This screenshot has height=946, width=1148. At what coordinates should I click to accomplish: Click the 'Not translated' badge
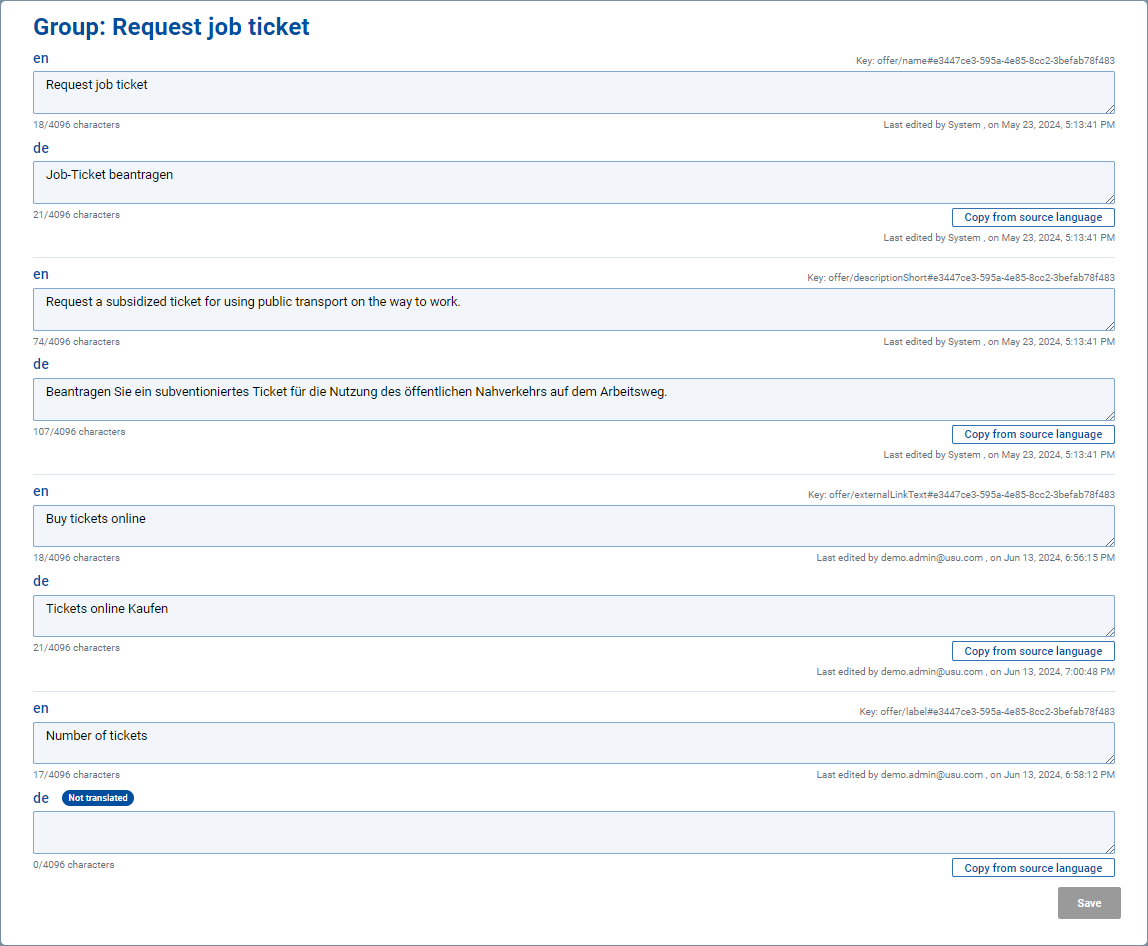coord(98,798)
